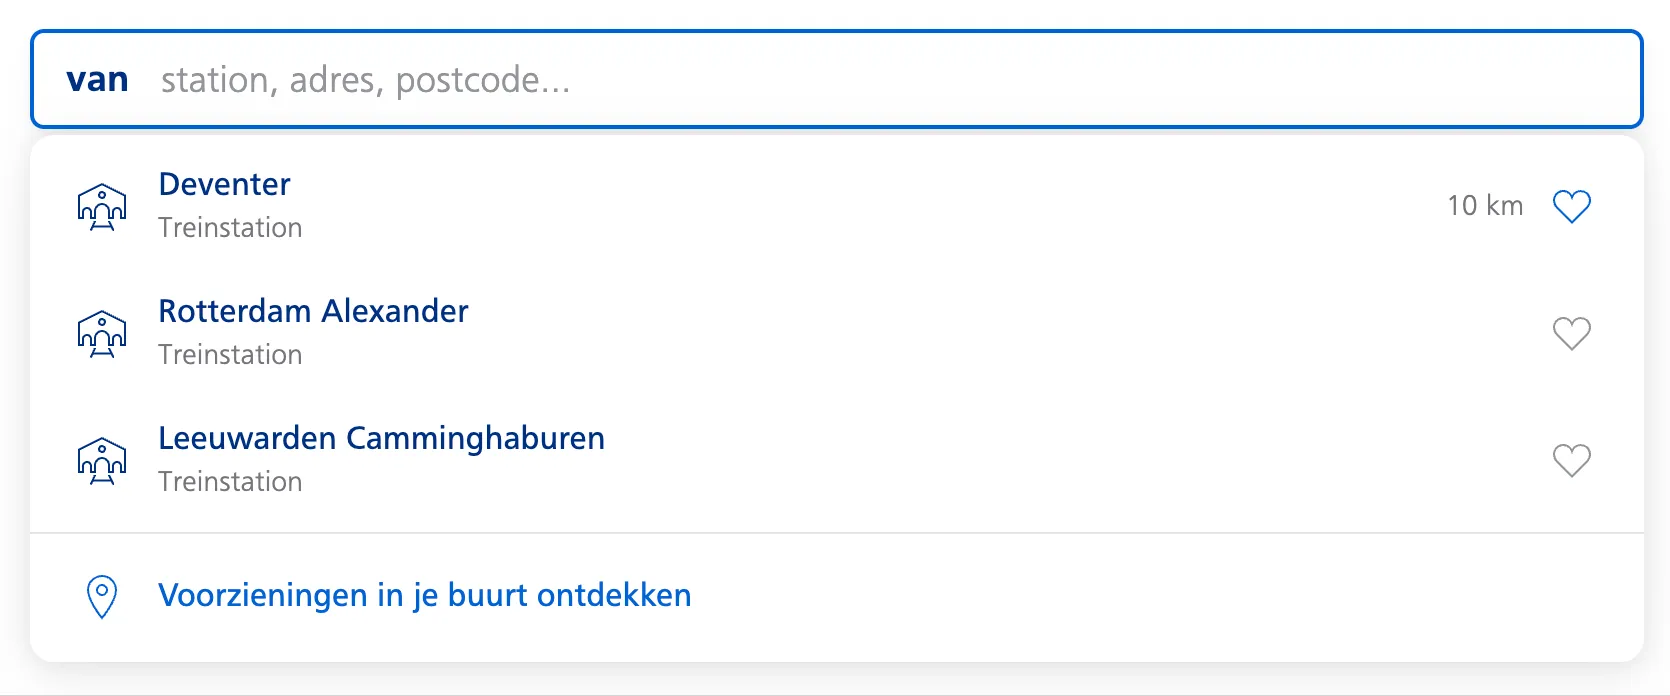Image resolution: width=1670 pixels, height=696 pixels.
Task: Click the bold "van" field label
Action: point(97,80)
